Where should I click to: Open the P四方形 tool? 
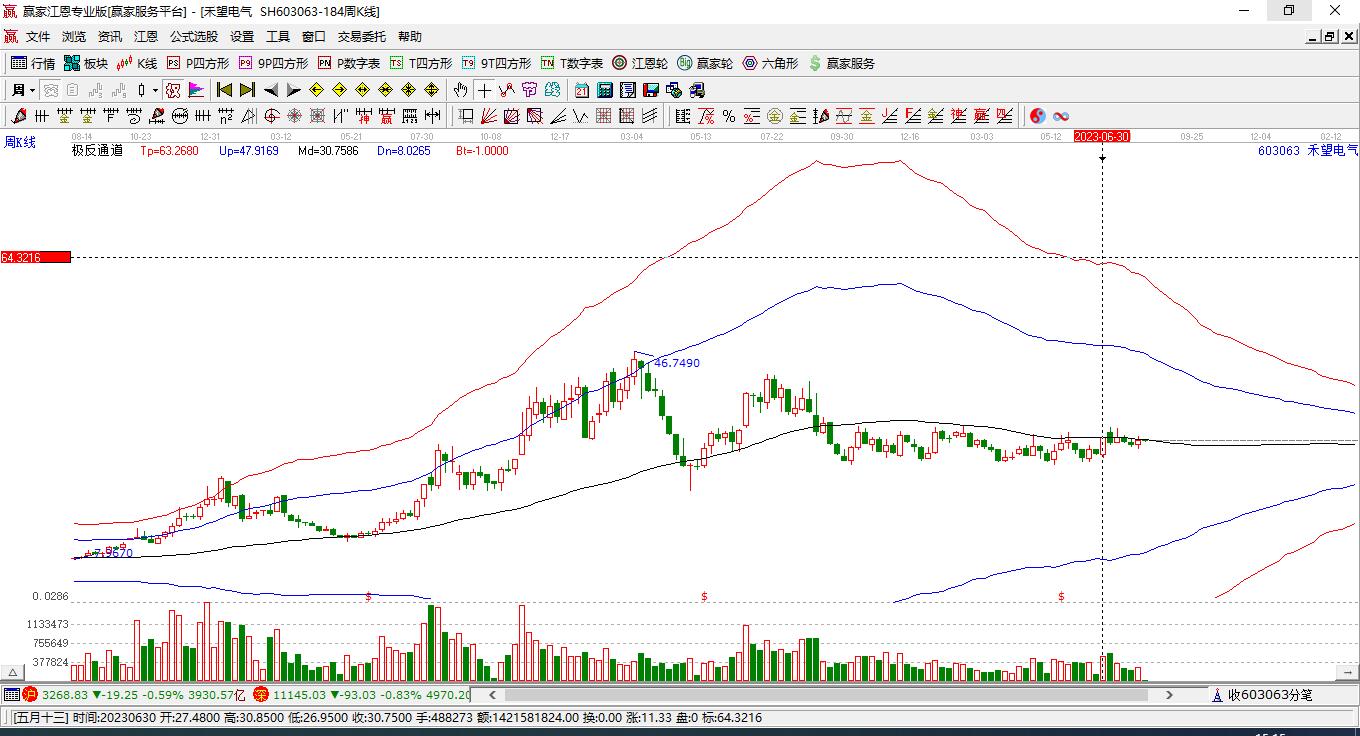point(198,63)
